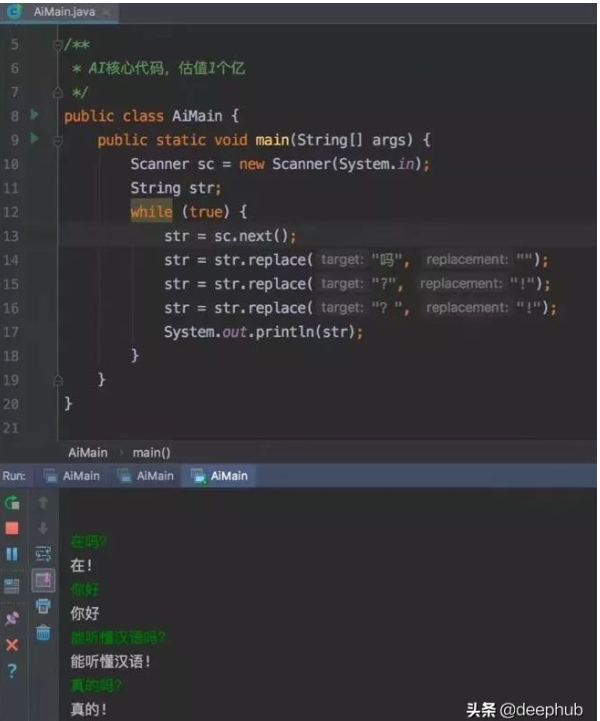The width and height of the screenshot is (600, 721).
Task: Pin the run tab with the pushpin icon
Action: click(12, 618)
